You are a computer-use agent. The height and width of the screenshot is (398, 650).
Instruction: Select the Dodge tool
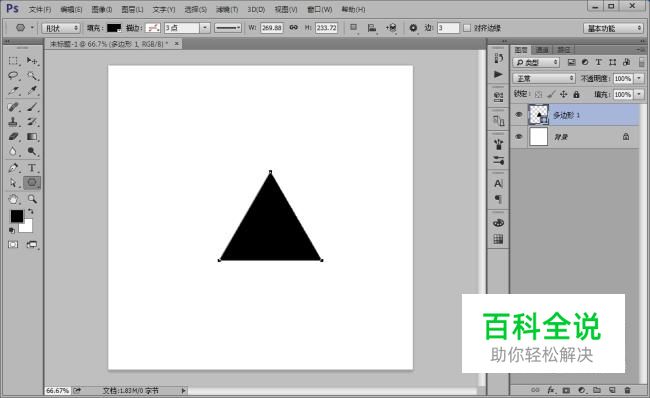click(x=32, y=151)
